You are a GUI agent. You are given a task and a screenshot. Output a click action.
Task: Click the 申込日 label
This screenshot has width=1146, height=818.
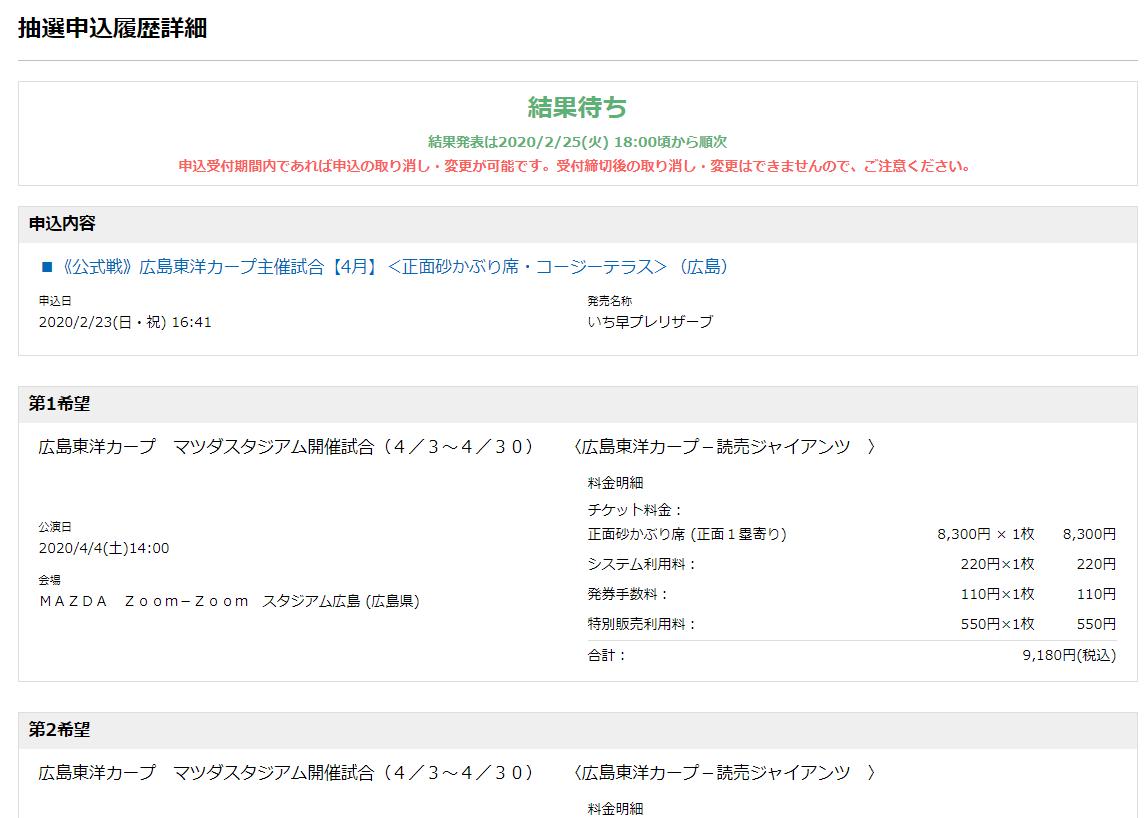click(x=55, y=300)
